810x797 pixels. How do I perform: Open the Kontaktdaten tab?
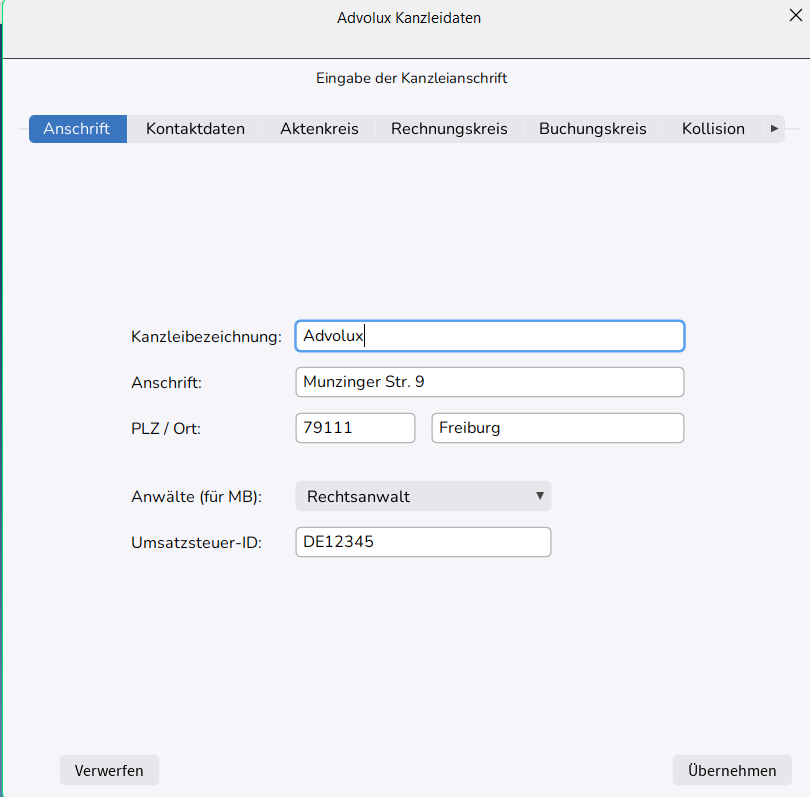tap(195, 129)
